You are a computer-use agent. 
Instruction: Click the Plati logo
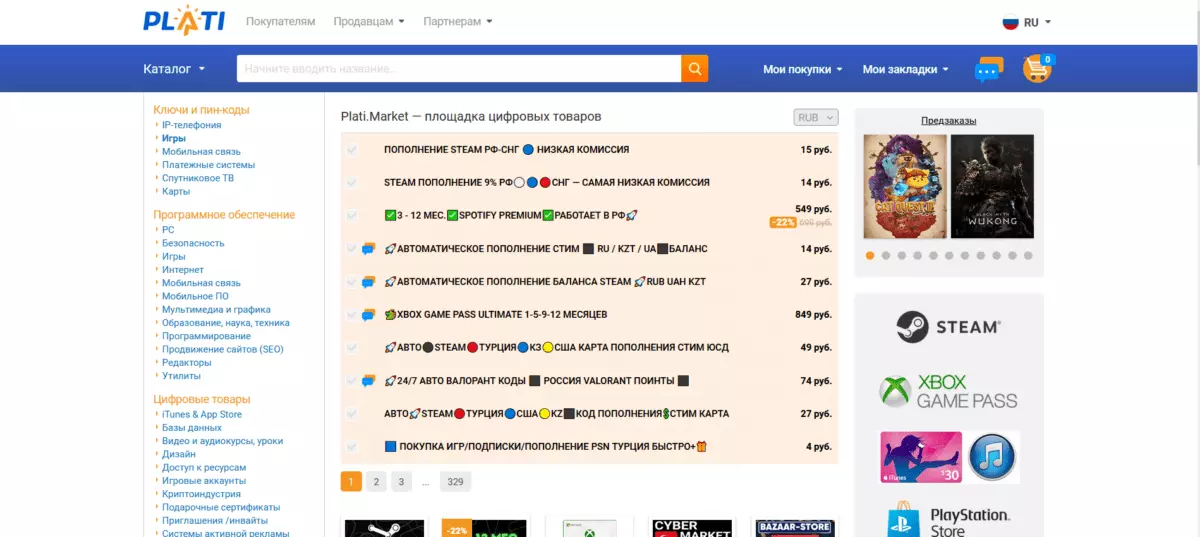[x=184, y=21]
